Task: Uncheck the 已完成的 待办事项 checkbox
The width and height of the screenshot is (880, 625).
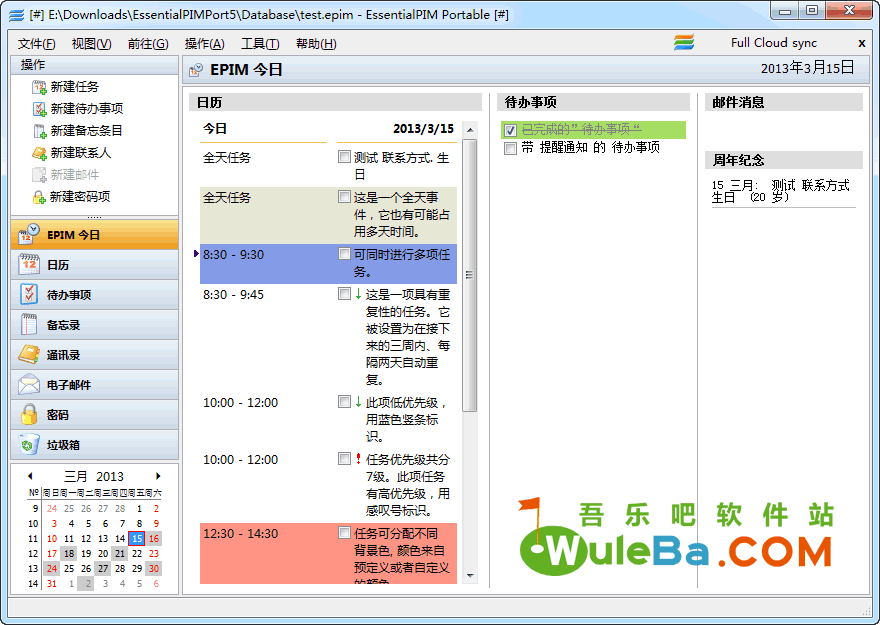Action: pos(510,130)
